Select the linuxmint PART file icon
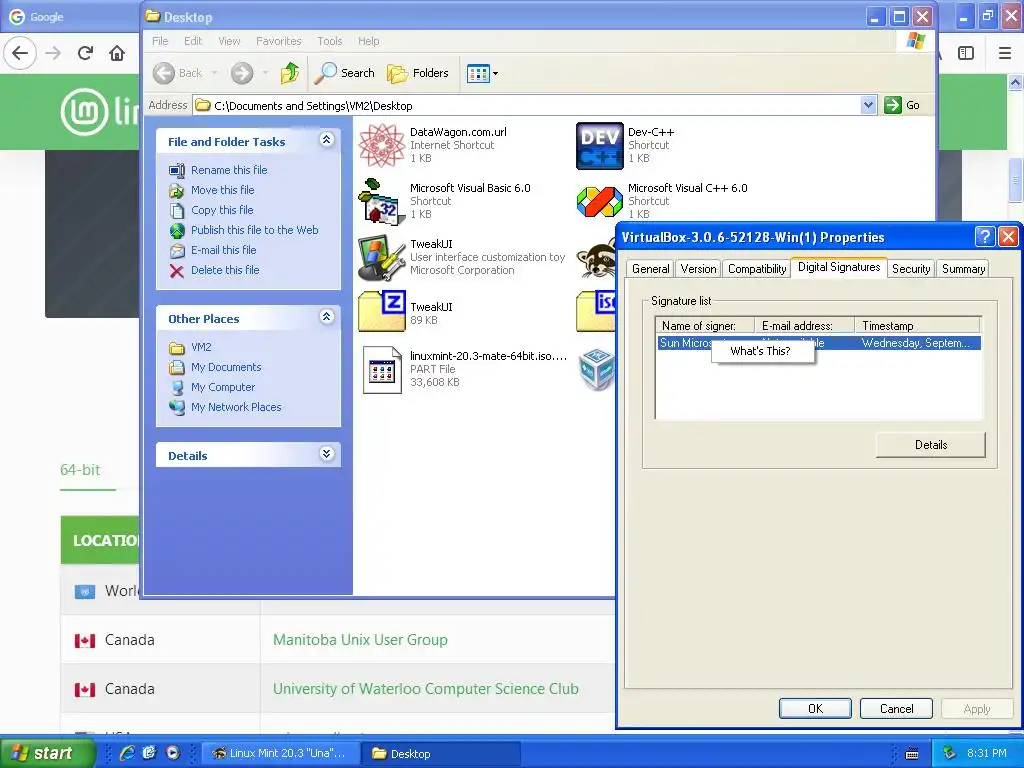 [382, 370]
